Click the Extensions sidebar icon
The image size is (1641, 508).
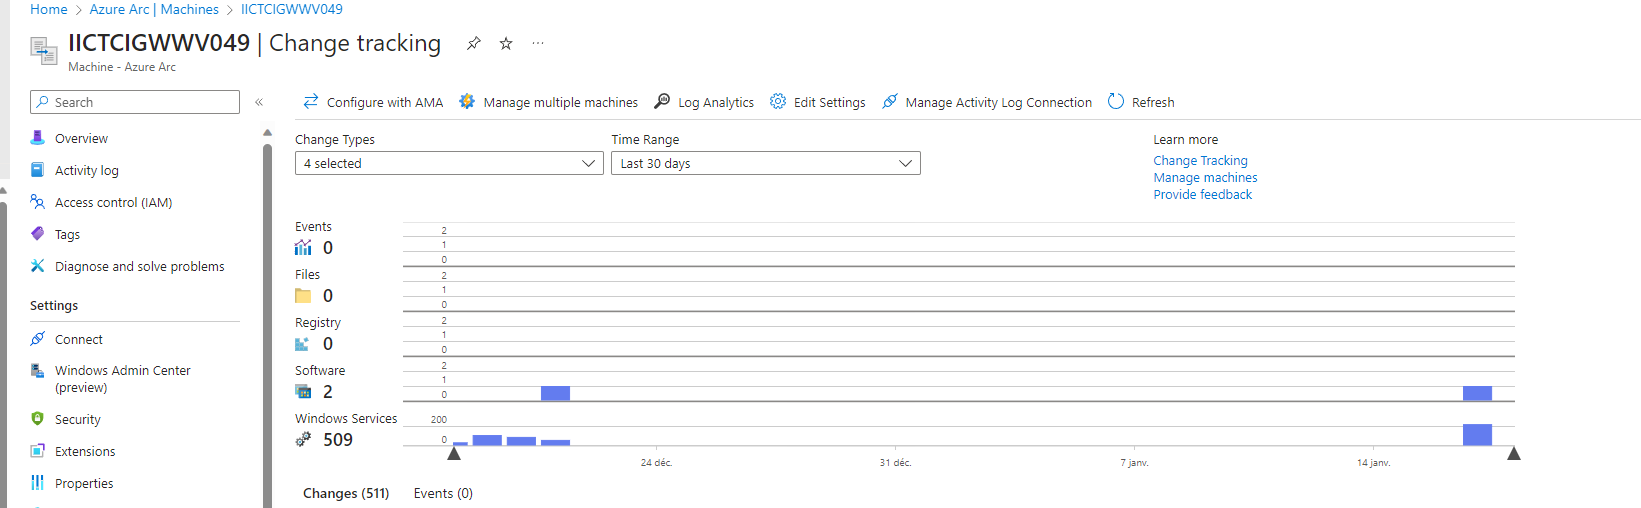tap(38, 450)
